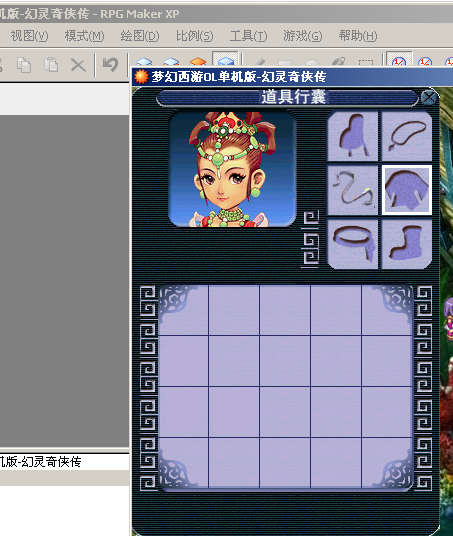453x536 pixels.
Task: Click bottom-right ornamented inventory grid slot
Action: tap(387, 463)
